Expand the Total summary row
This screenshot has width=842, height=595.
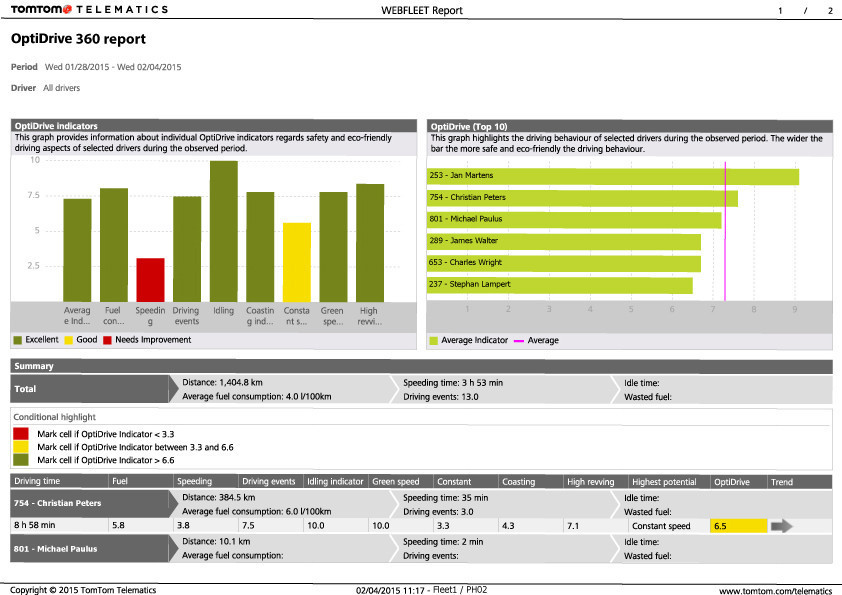(90, 389)
